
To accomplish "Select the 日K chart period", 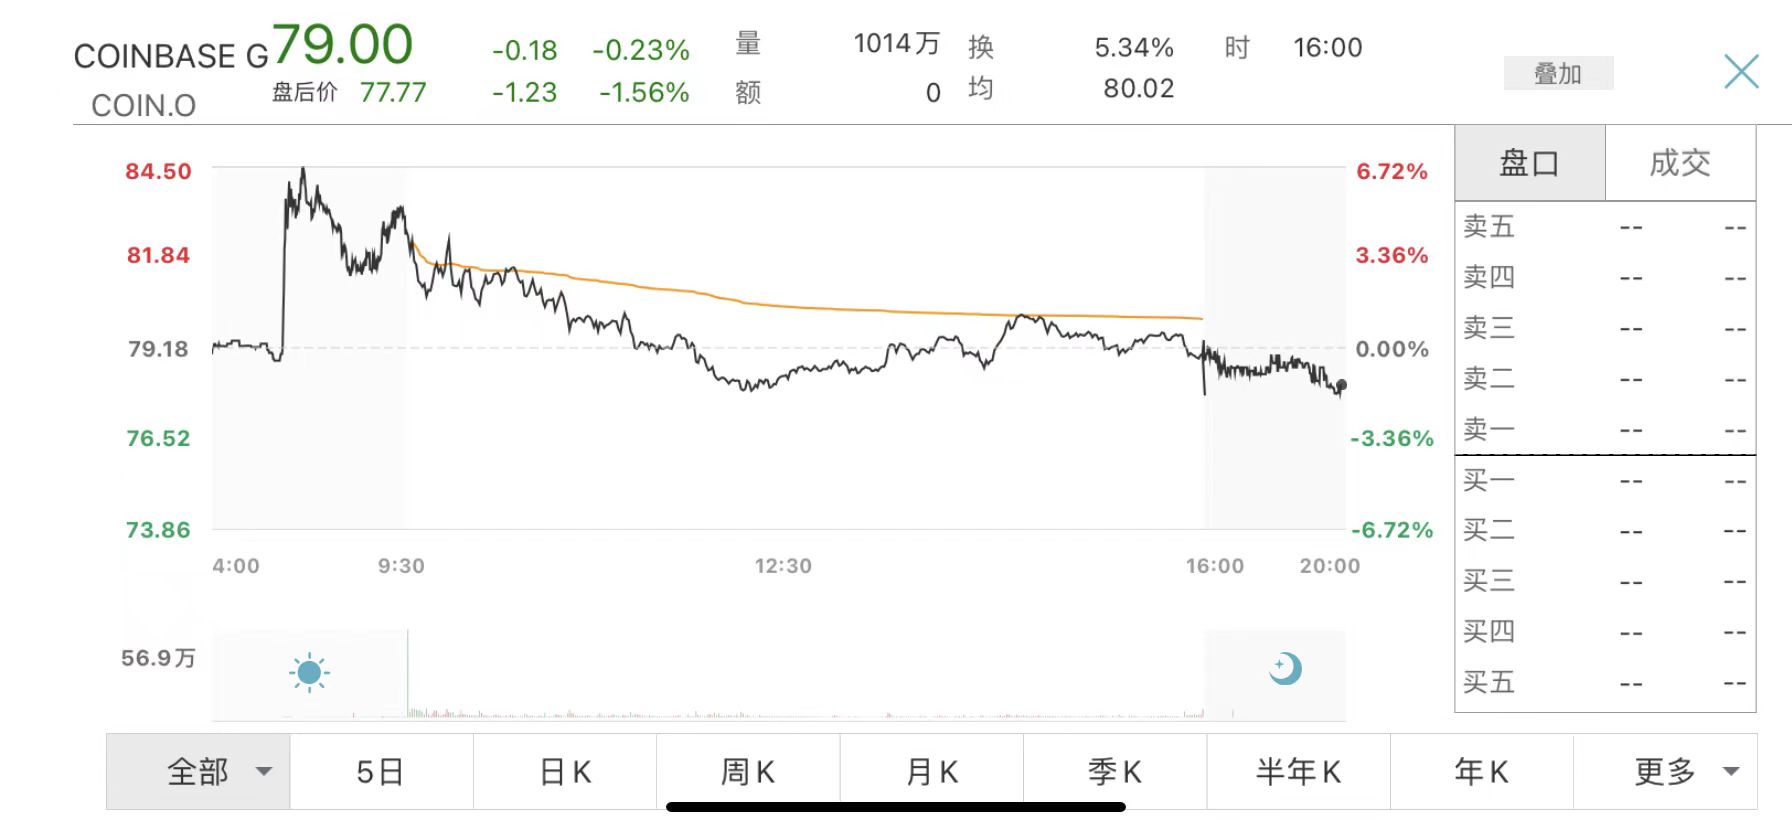I will pos(565,772).
